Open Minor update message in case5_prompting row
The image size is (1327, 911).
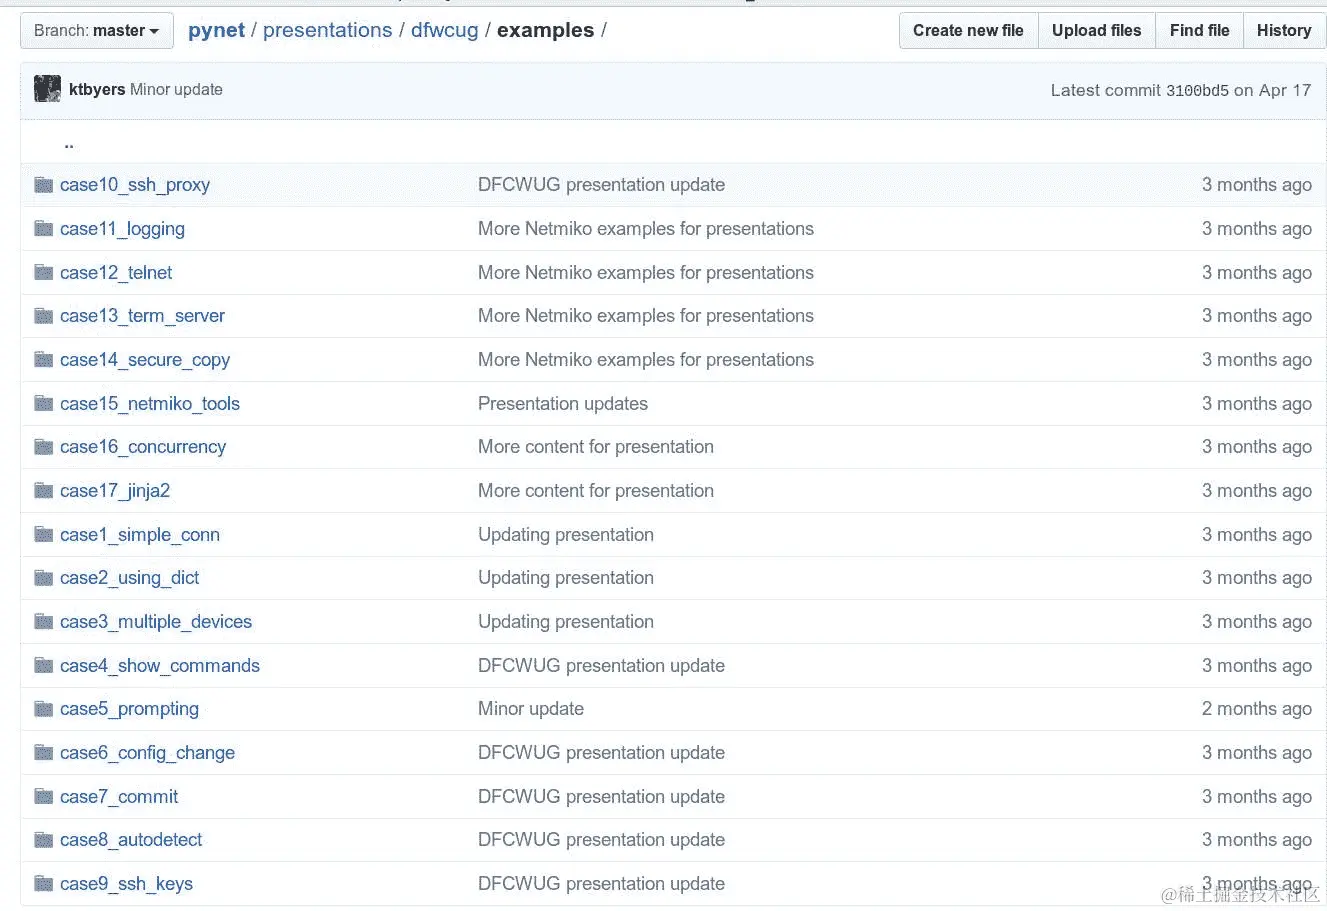click(x=531, y=709)
